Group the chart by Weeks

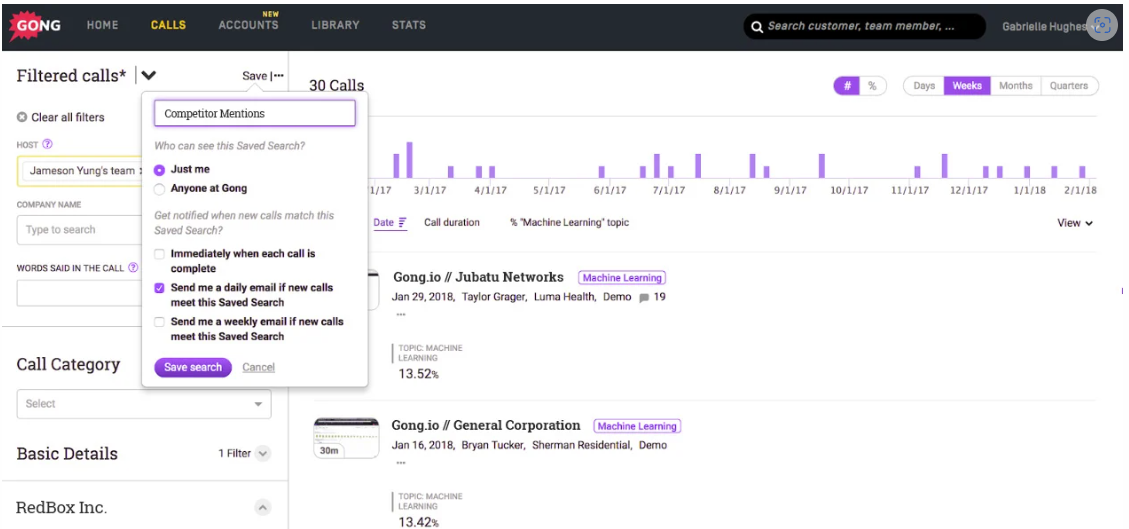pos(967,86)
